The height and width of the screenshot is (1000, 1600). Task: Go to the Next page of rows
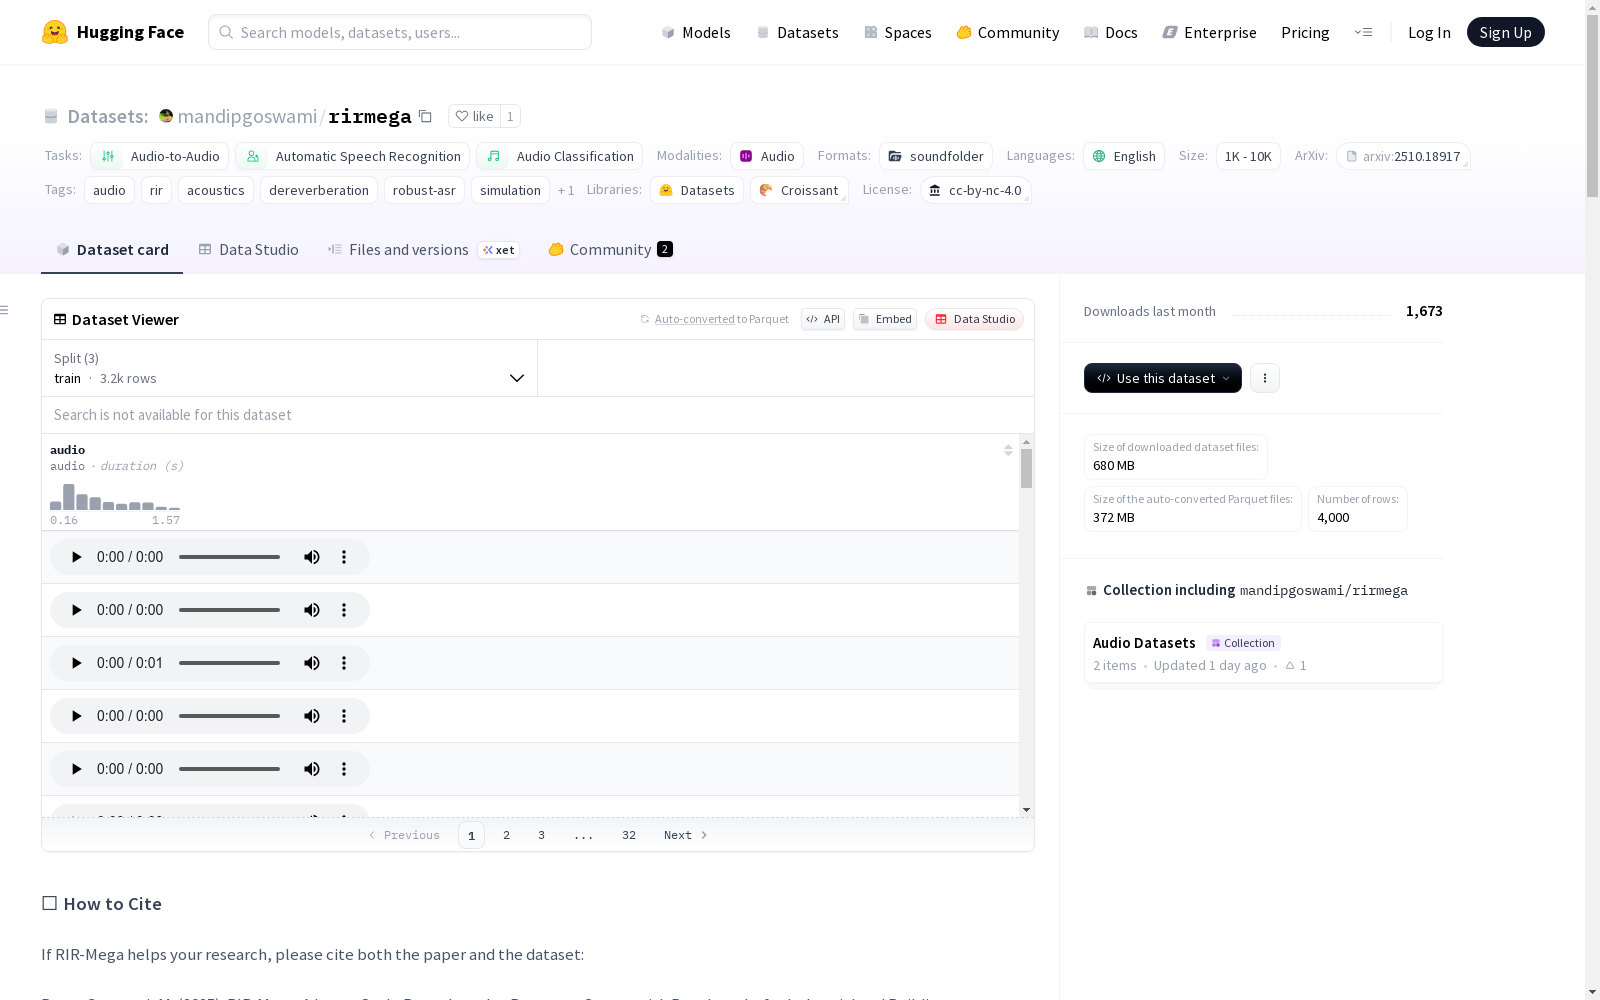tap(686, 835)
